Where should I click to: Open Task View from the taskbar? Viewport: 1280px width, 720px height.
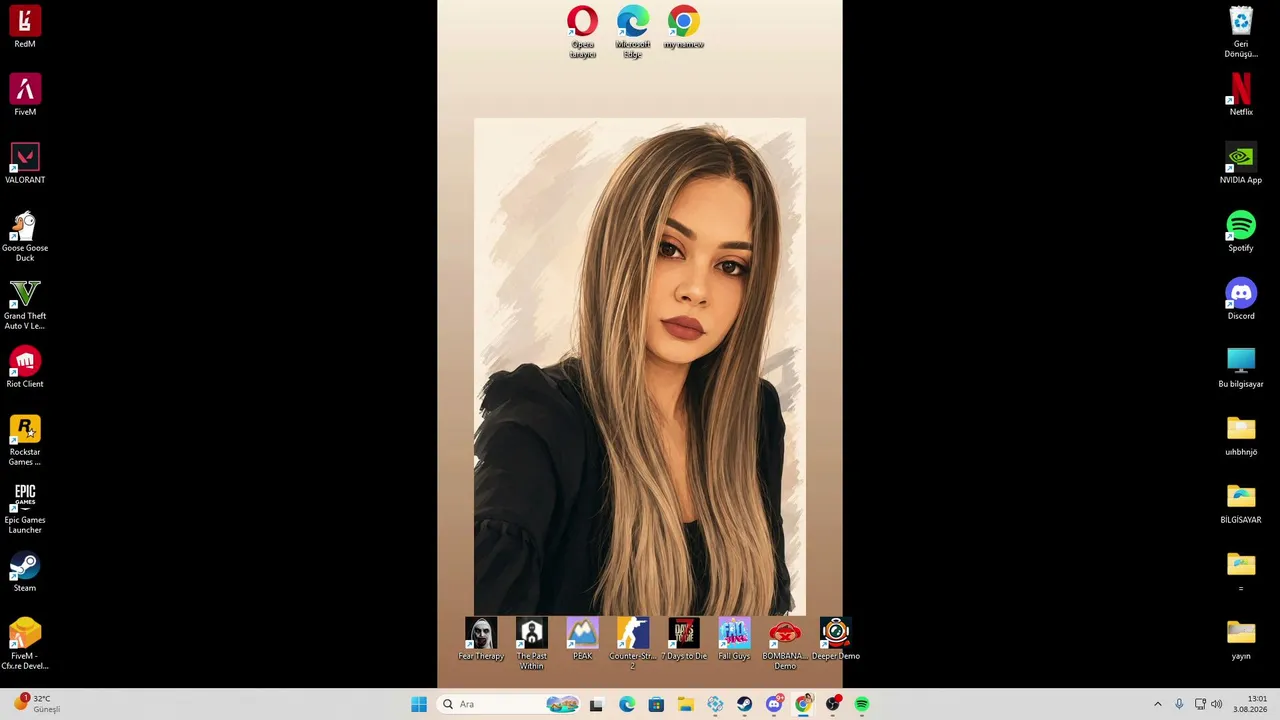pos(596,704)
